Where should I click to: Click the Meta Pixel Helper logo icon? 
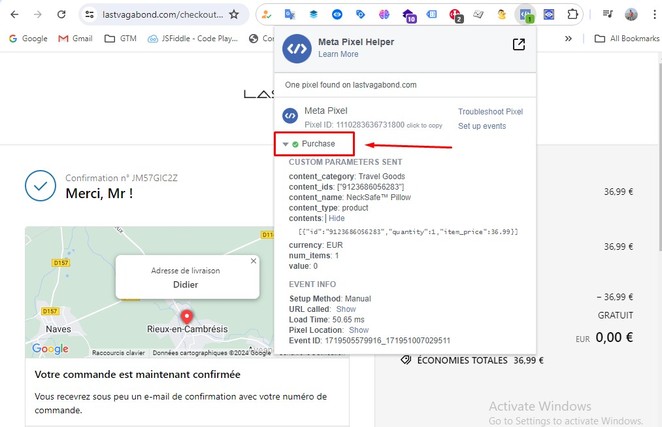pos(297,49)
